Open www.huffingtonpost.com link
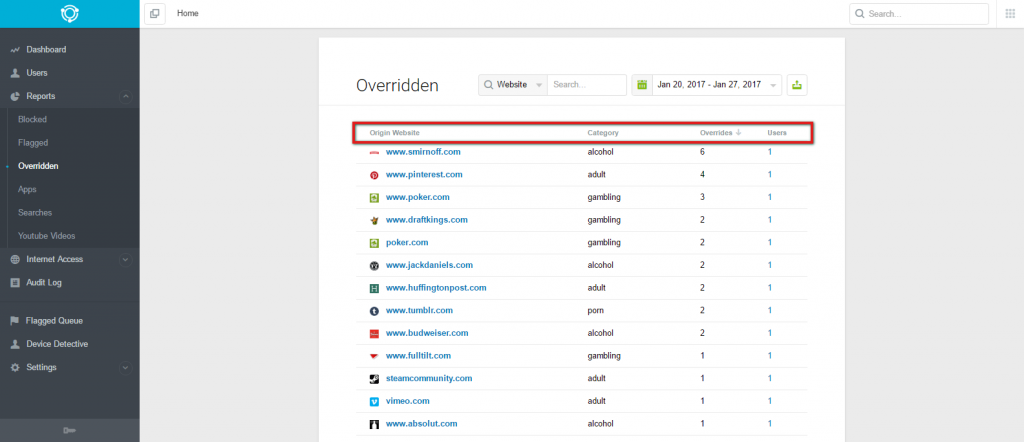The image size is (1024, 442). (436, 288)
